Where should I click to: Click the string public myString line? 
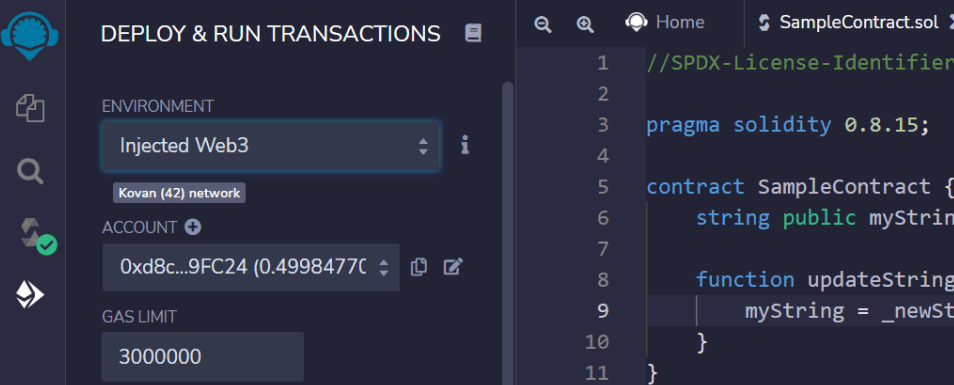[824, 218]
